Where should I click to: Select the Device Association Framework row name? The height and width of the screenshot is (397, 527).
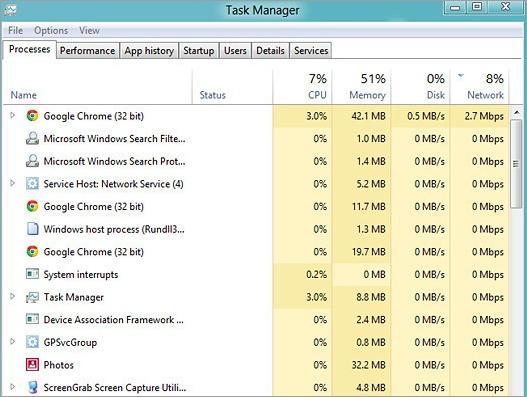(x=114, y=319)
